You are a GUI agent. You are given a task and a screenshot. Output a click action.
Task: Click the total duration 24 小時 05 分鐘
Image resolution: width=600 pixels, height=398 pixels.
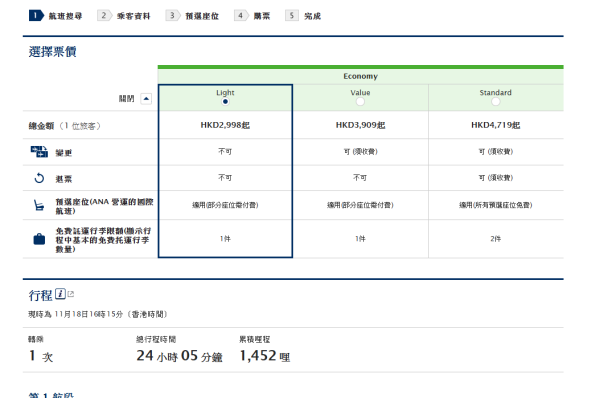pyautogui.click(x=179, y=356)
